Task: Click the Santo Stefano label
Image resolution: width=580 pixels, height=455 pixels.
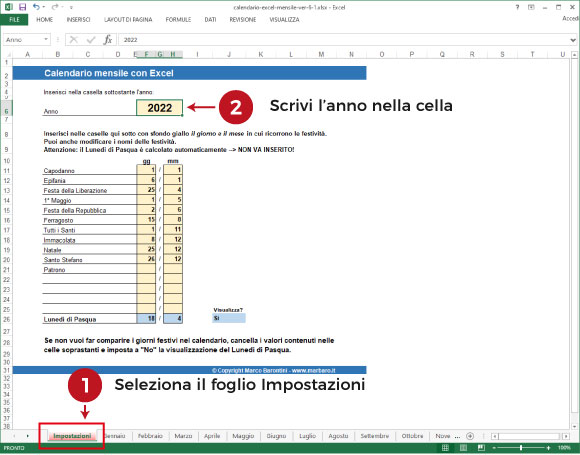Action: 63,260
